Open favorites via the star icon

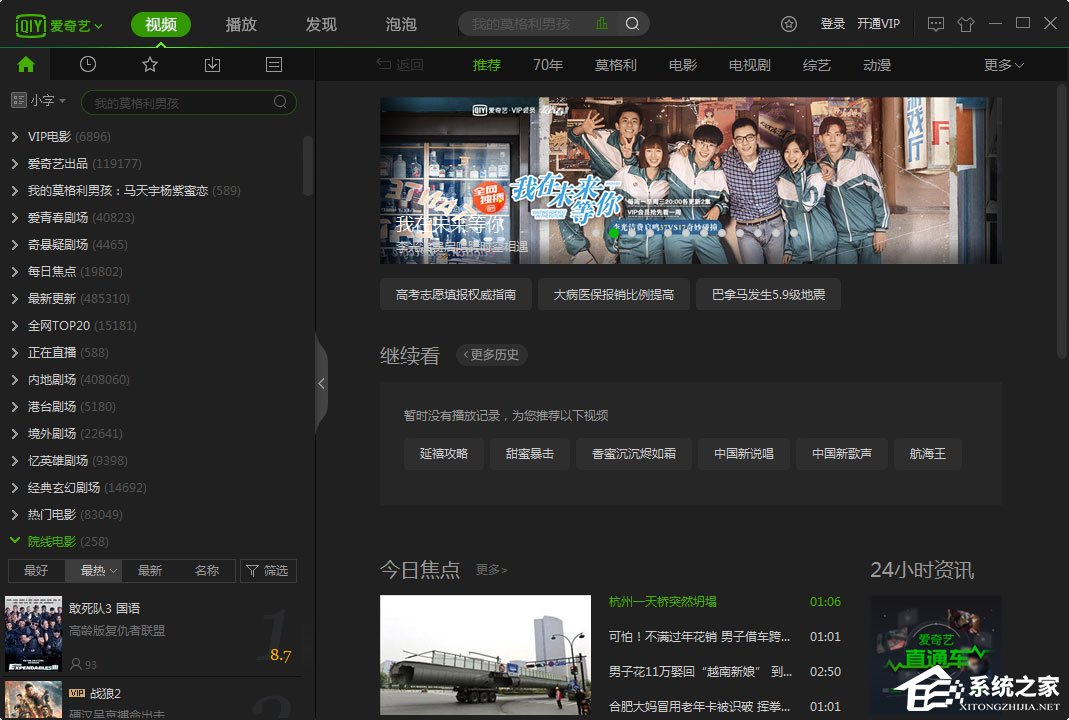coord(150,64)
